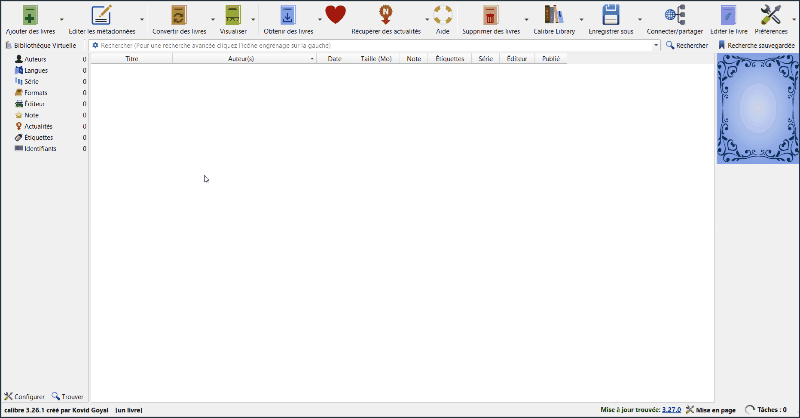
Task: Sort by Note column header
Action: click(x=414, y=59)
